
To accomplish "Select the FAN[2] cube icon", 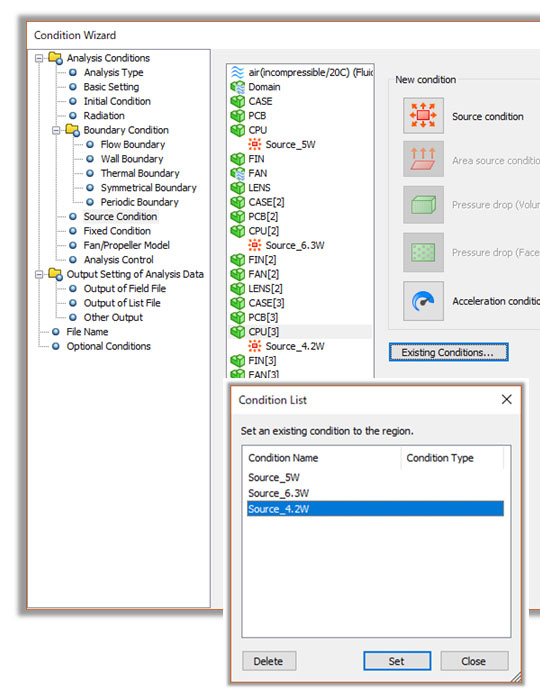I will pyautogui.click(x=238, y=274).
